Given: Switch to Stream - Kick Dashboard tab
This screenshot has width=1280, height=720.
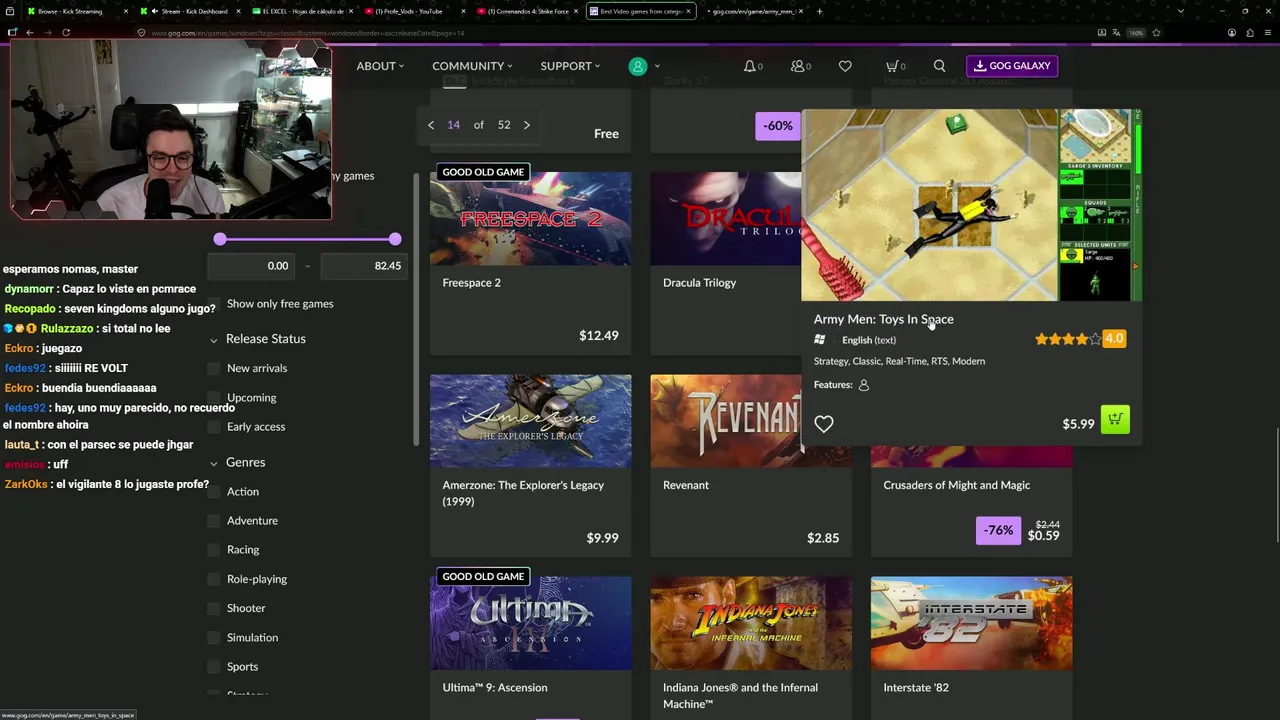Looking at the screenshot, I should (x=188, y=11).
